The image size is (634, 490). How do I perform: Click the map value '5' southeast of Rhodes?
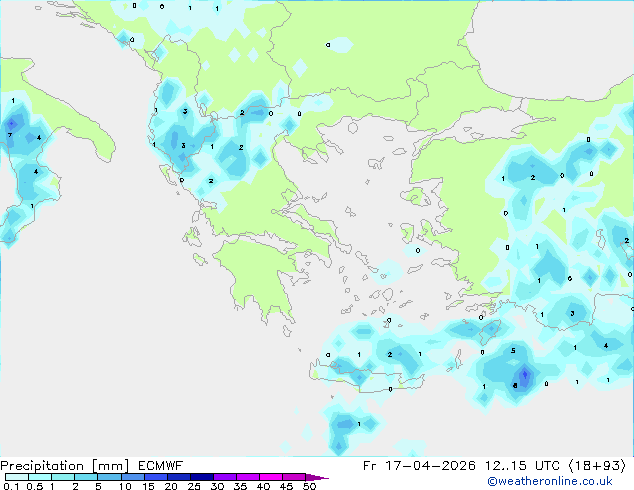(x=513, y=351)
